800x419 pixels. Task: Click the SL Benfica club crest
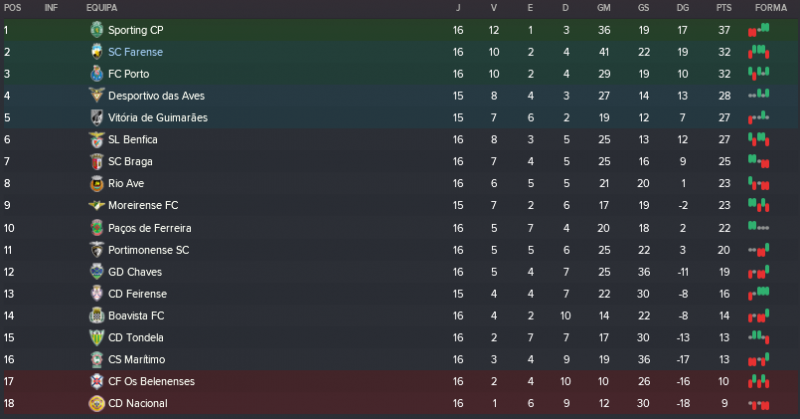[x=96, y=140]
